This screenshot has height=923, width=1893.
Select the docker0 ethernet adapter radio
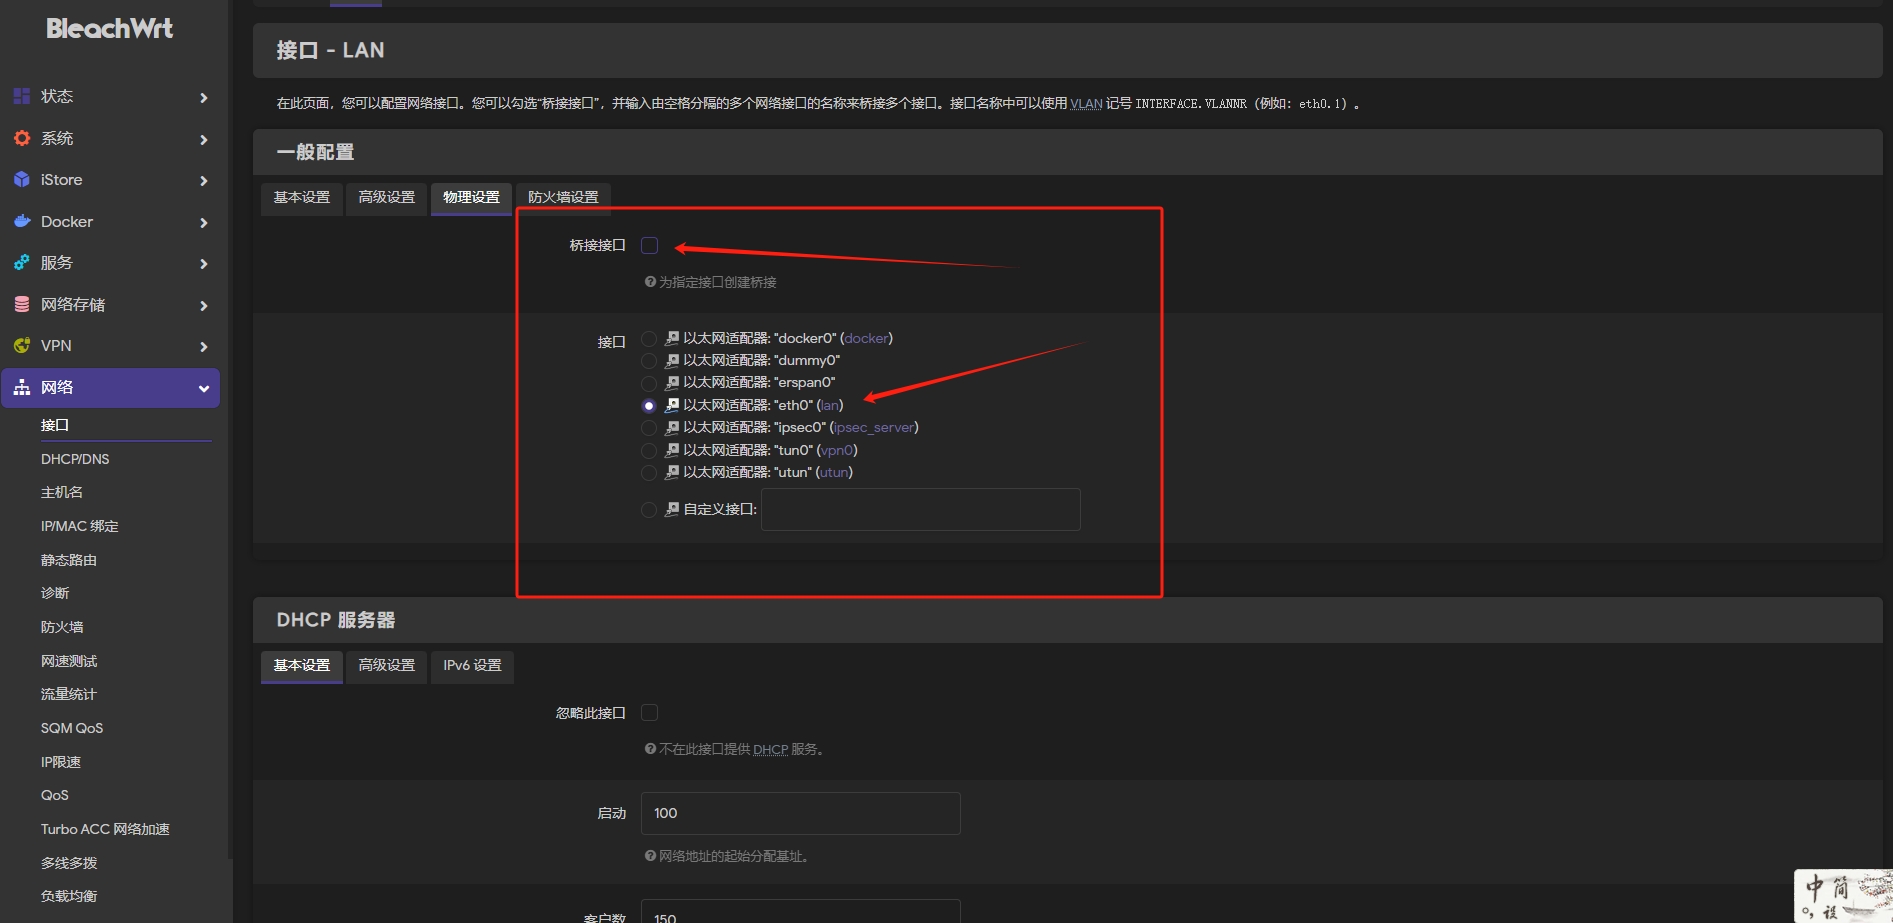tap(649, 339)
